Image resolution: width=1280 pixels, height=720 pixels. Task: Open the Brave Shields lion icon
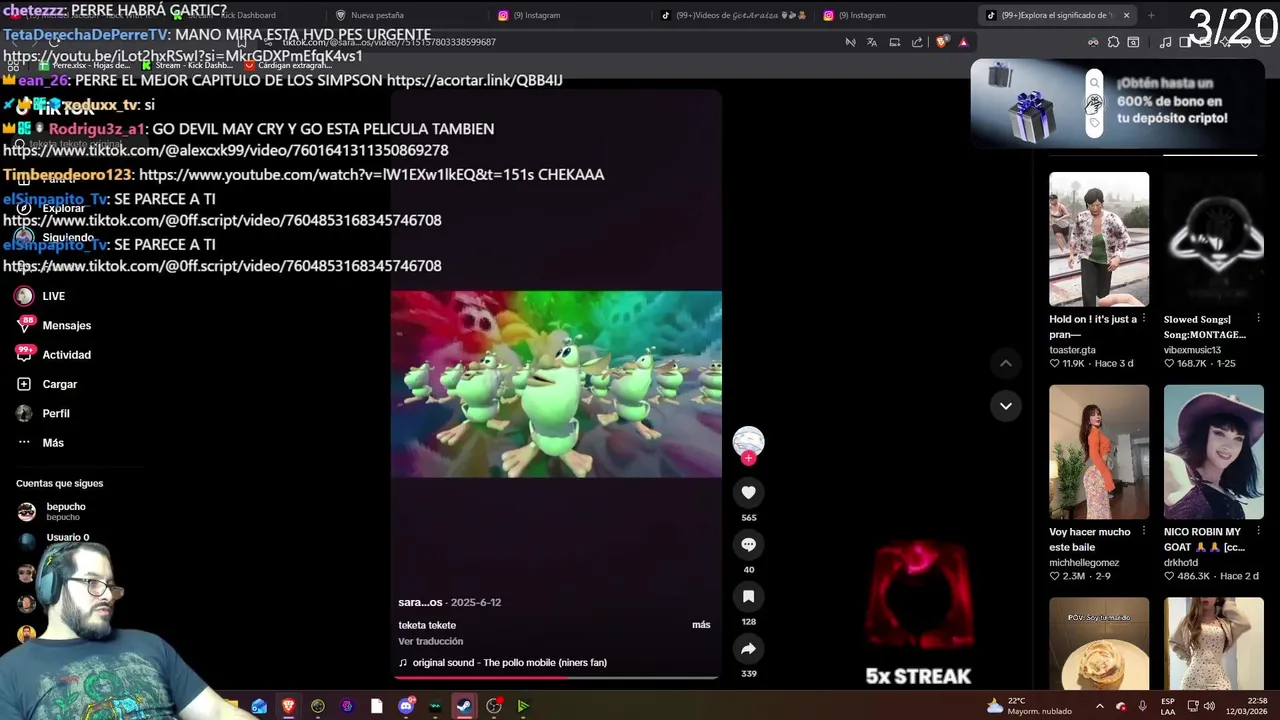coord(941,42)
